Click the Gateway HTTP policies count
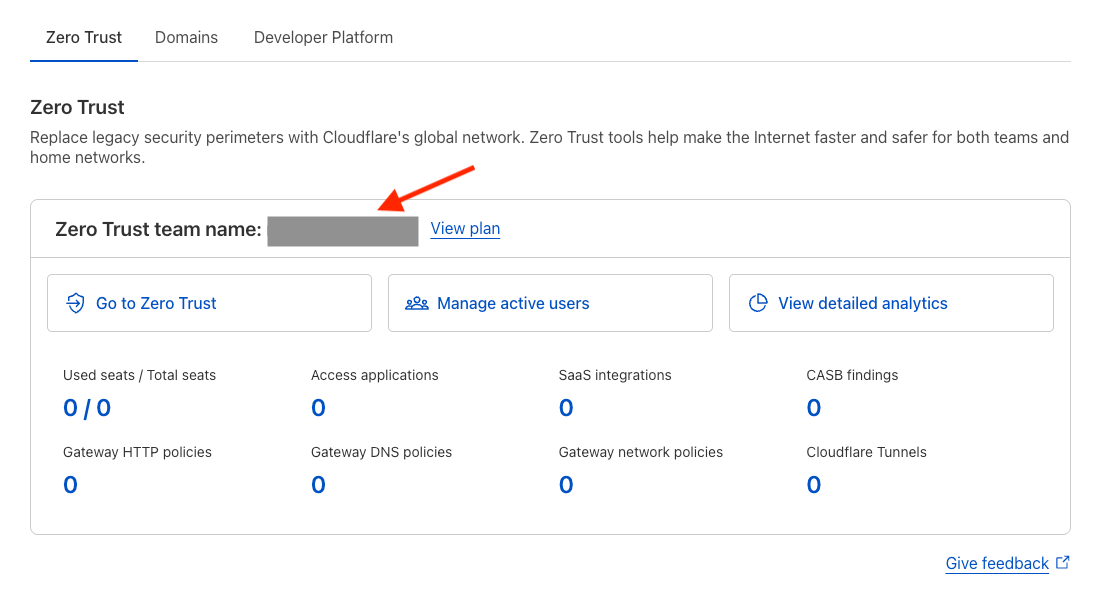The height and width of the screenshot is (608, 1098). click(x=70, y=485)
